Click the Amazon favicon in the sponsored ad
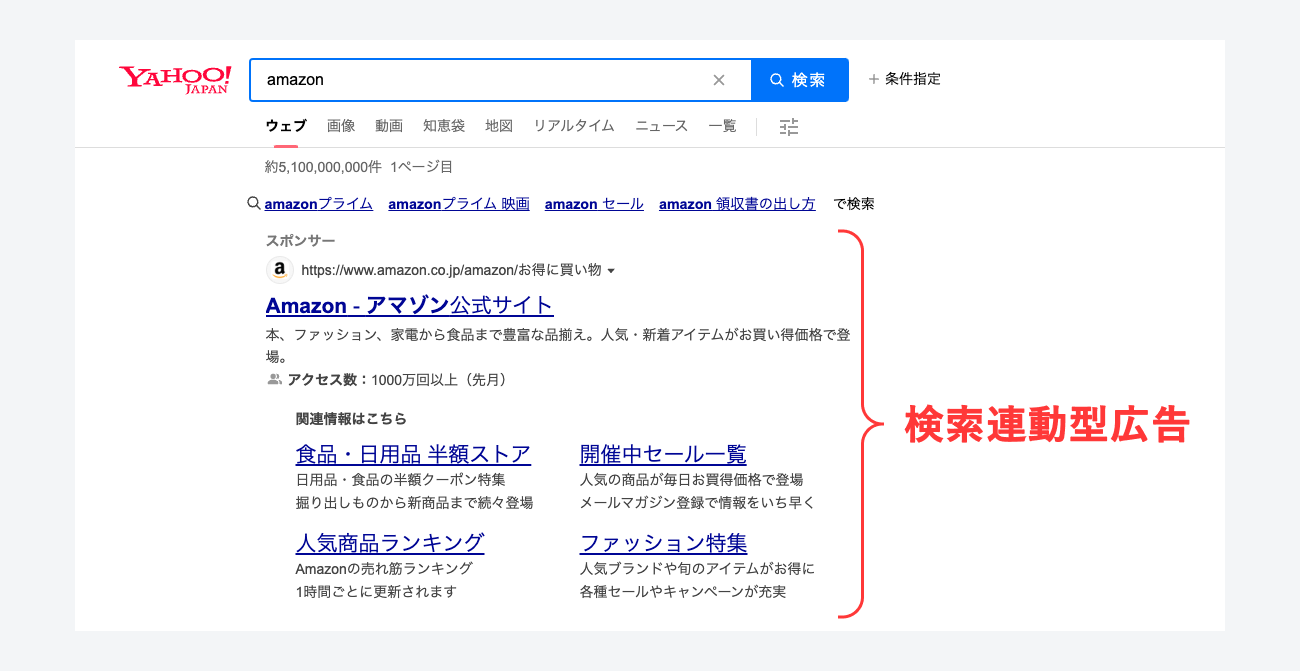The width and height of the screenshot is (1300, 671). [x=280, y=270]
